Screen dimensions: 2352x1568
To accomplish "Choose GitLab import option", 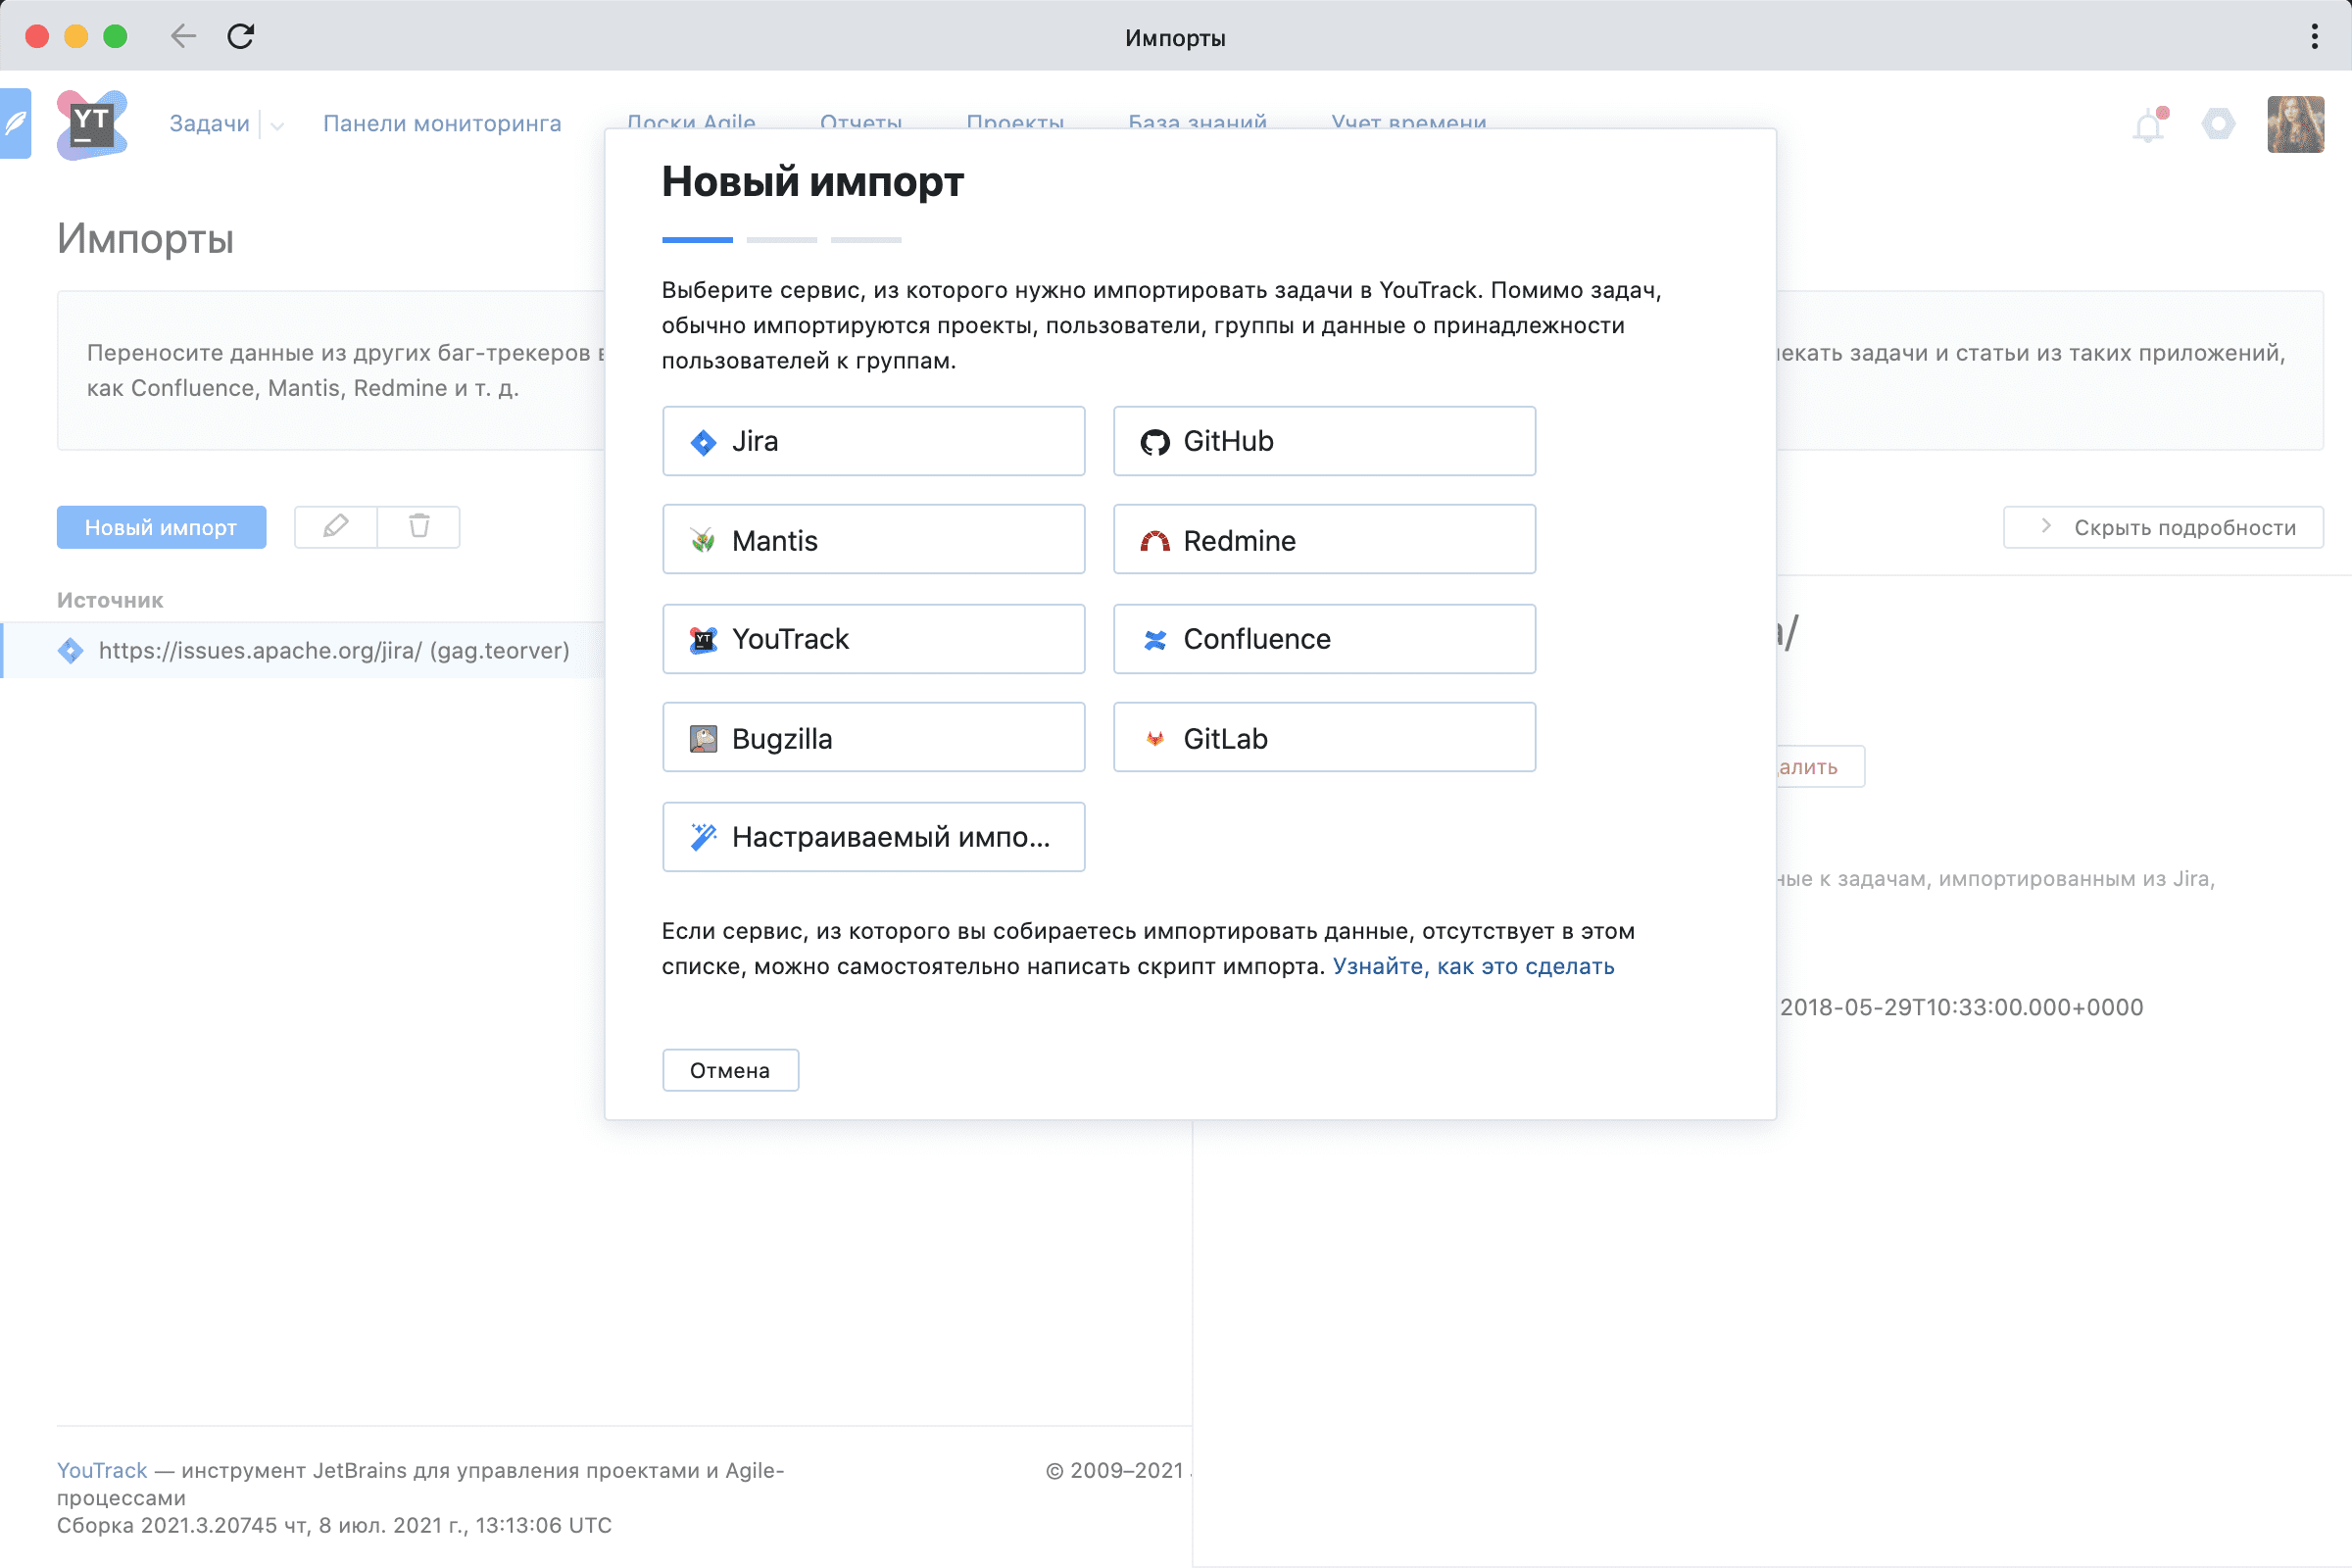I will (1324, 738).
